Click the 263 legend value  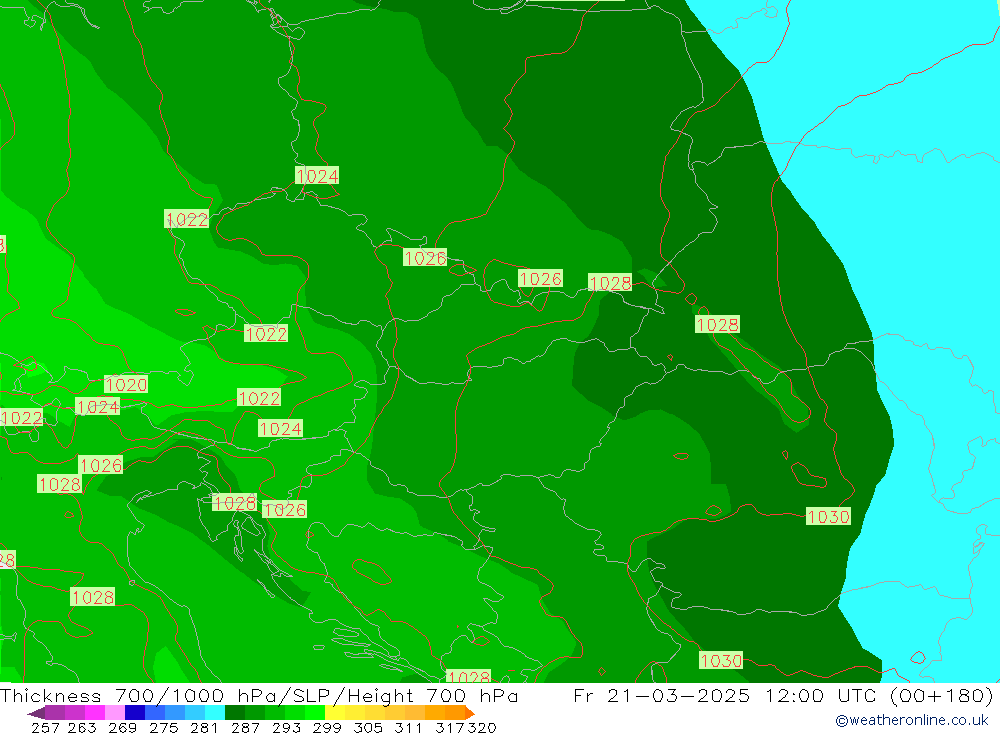point(82,727)
